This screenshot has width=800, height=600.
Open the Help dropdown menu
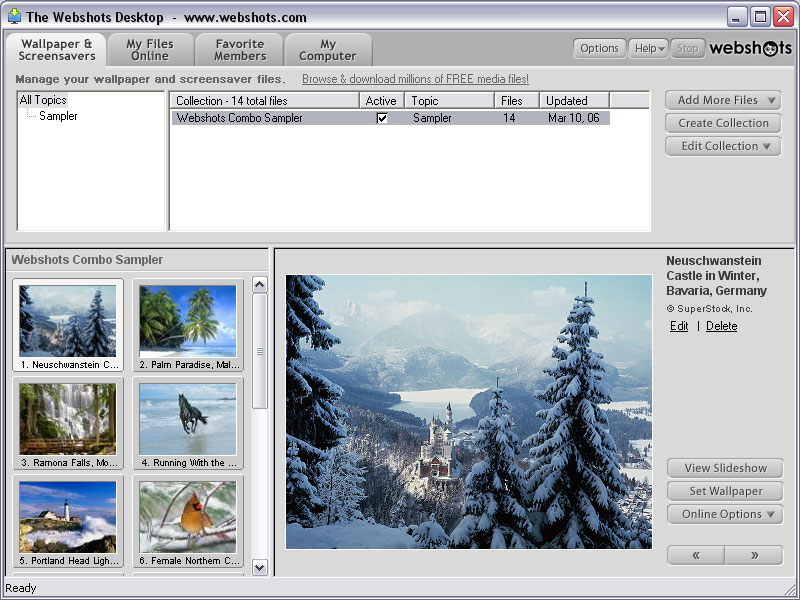point(648,48)
